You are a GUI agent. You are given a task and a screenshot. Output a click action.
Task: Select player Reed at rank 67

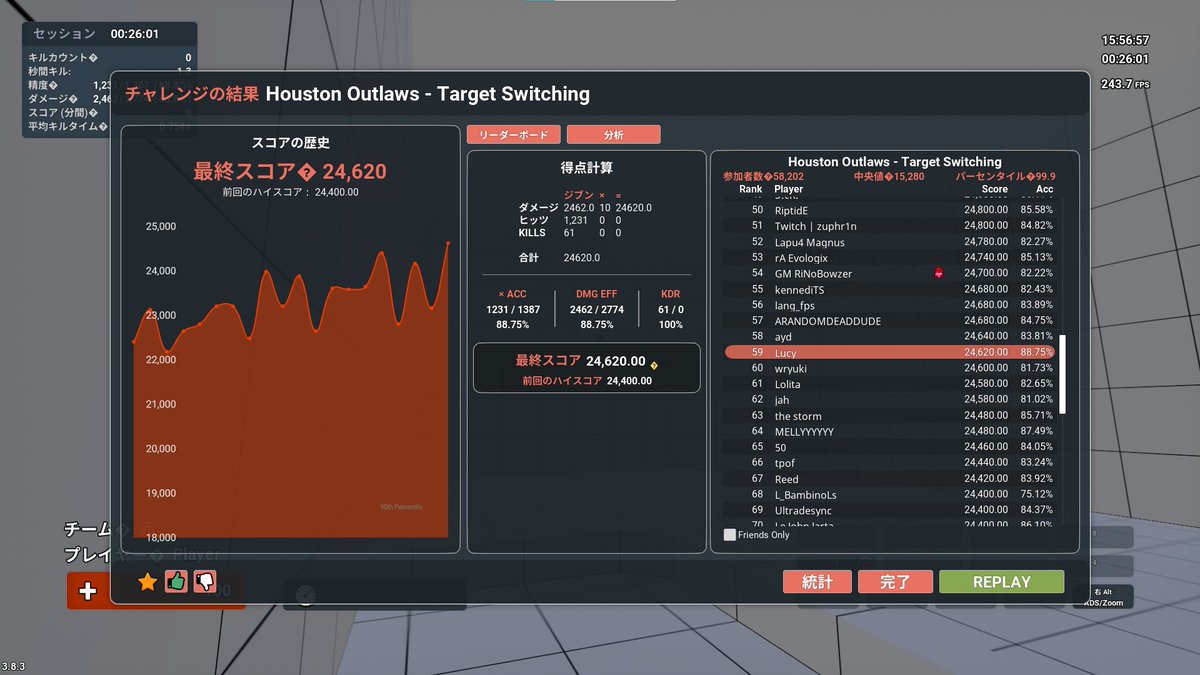(889, 479)
